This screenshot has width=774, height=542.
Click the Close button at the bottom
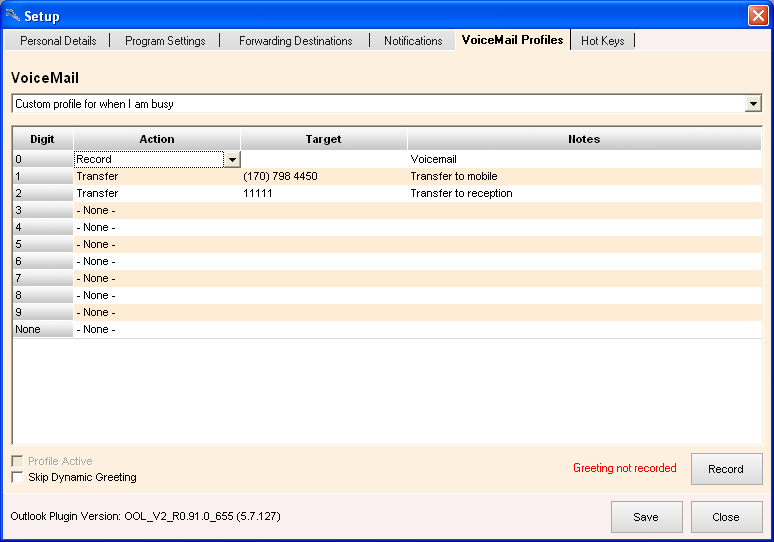pyautogui.click(x=726, y=517)
